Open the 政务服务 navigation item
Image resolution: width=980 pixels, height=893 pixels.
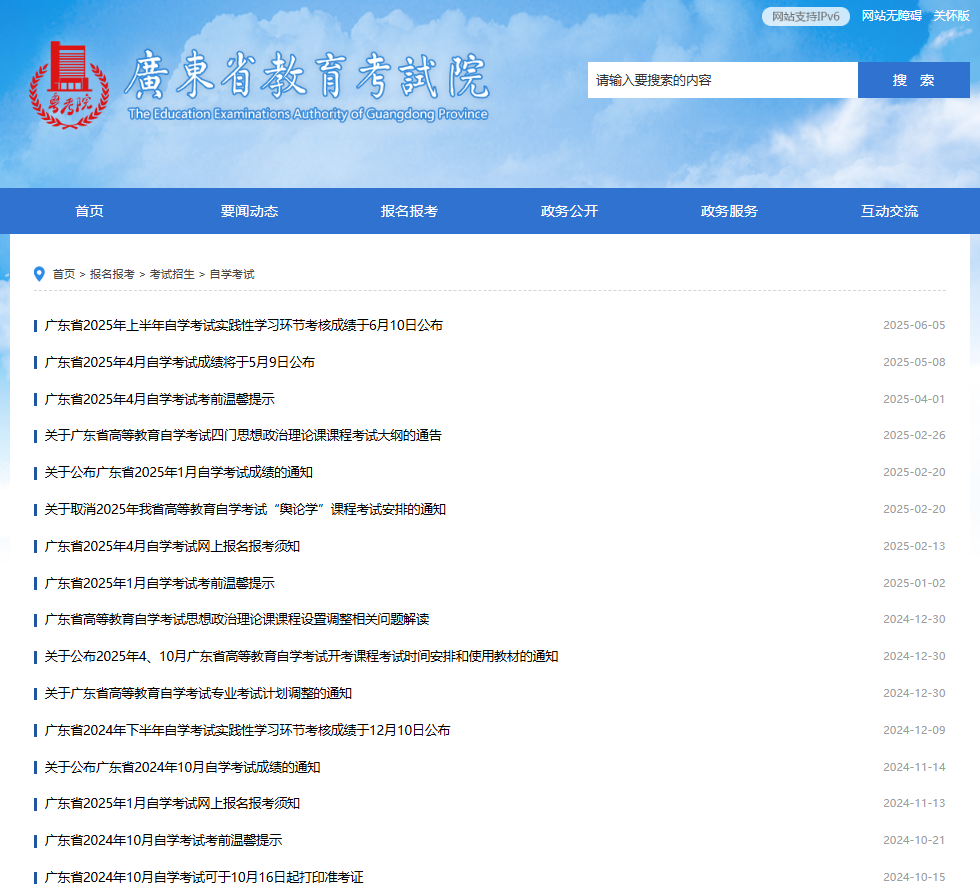coord(729,211)
